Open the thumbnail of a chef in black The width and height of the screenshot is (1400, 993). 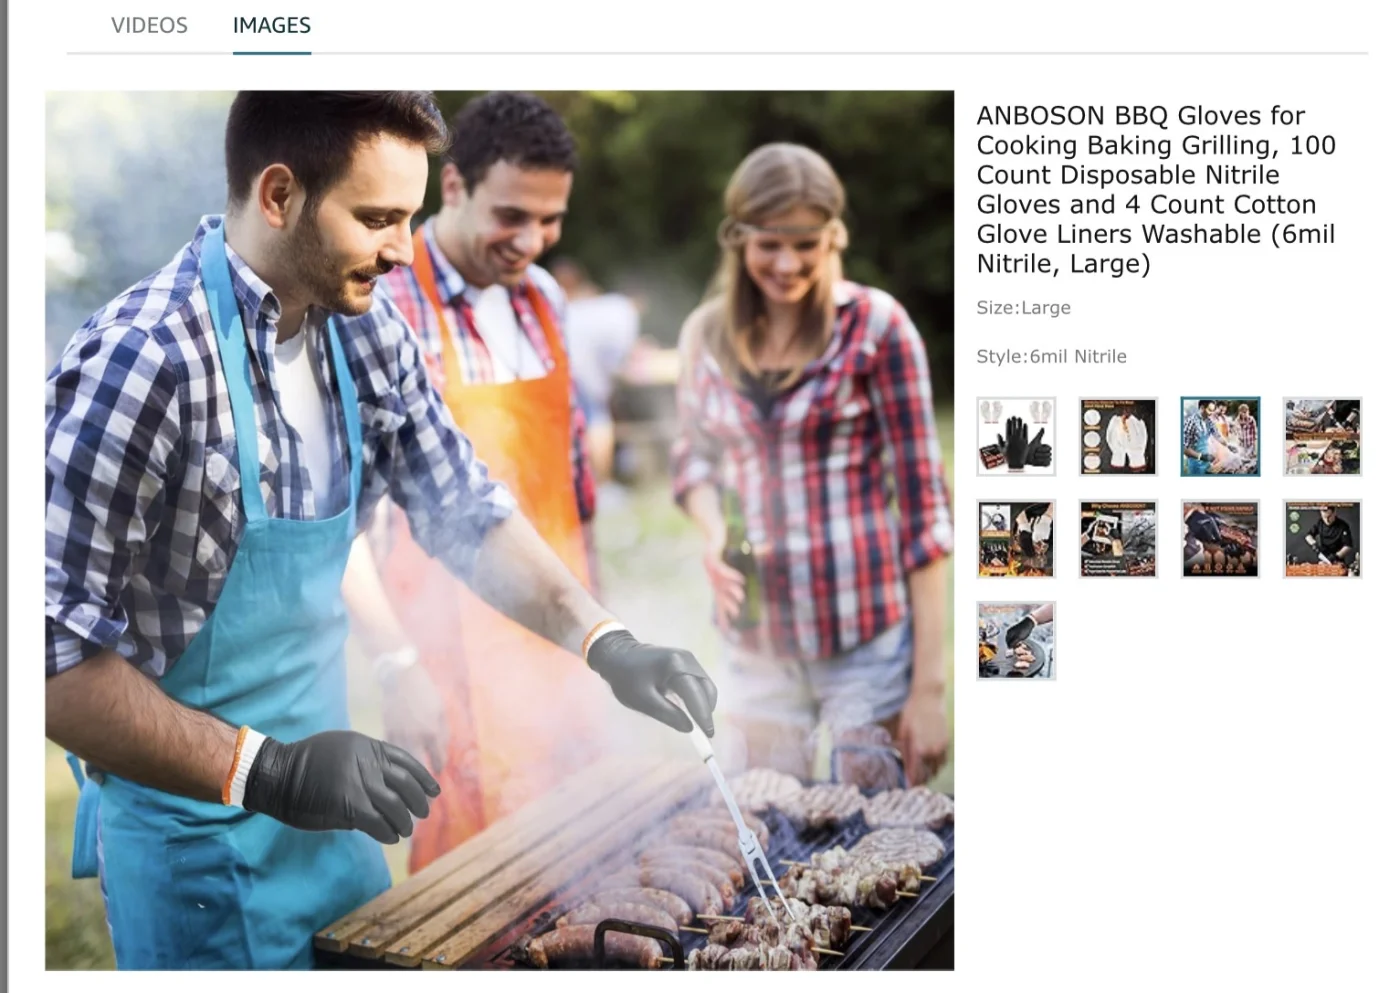tap(1322, 539)
